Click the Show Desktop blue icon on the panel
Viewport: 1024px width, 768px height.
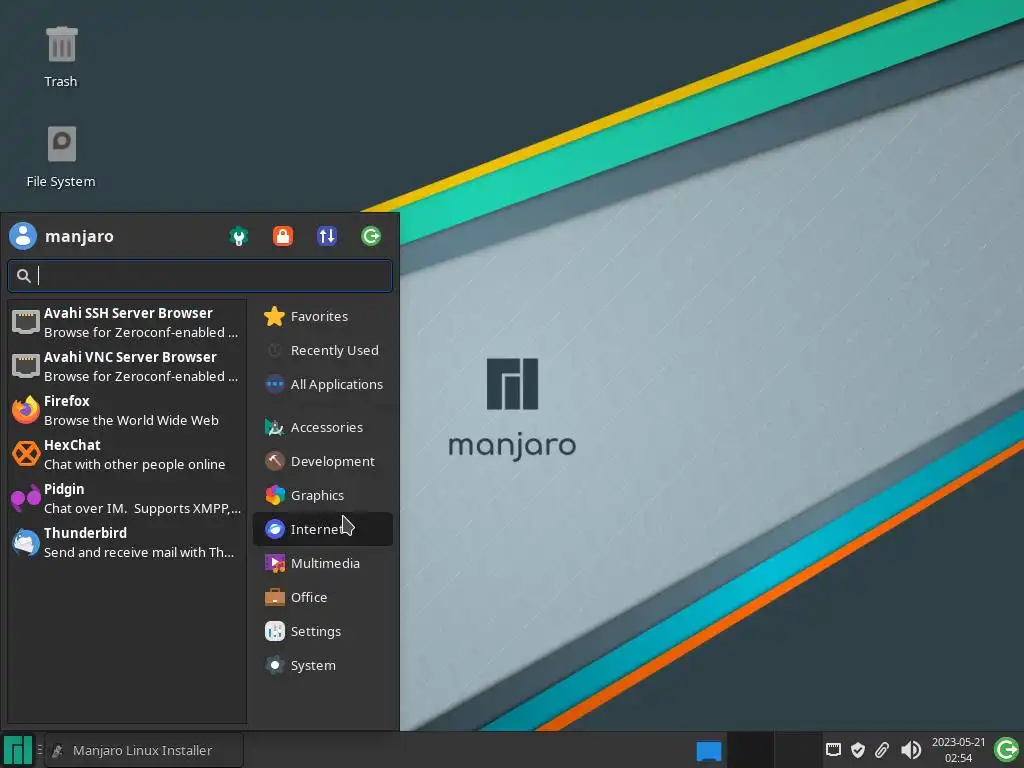point(709,750)
